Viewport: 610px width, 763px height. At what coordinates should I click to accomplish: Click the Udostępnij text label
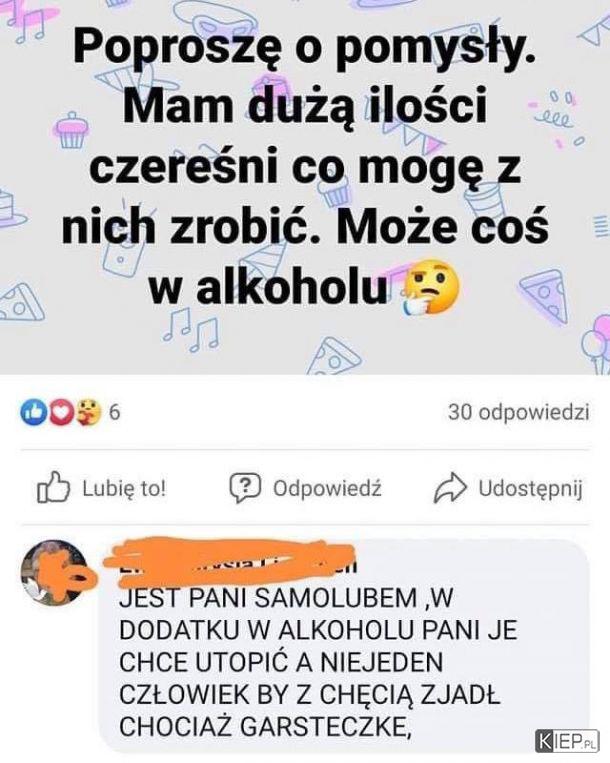point(530,489)
